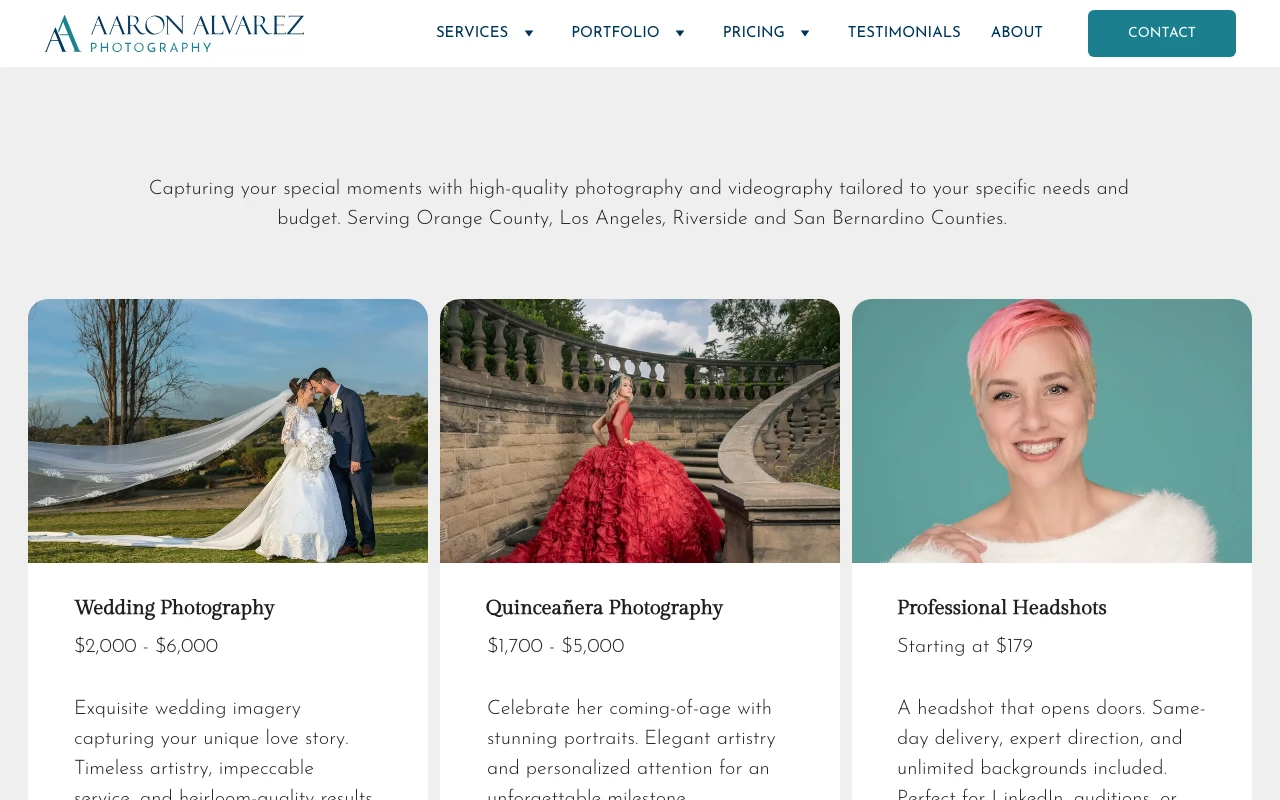Screen dimensions: 1280x800
Task: Open the quinceañera red dress photo
Action: tap(640, 431)
